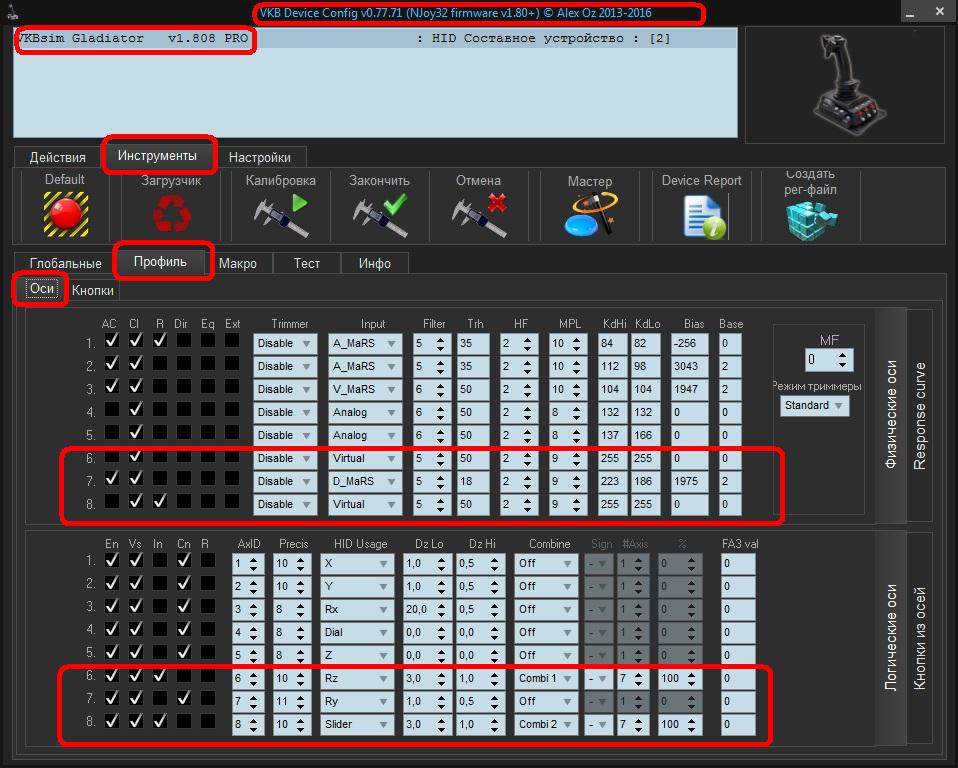Viewport: 958px width, 768px height.
Task: Adjust AxID stepper for logical axis 5
Action: pyautogui.click(x=253, y=655)
